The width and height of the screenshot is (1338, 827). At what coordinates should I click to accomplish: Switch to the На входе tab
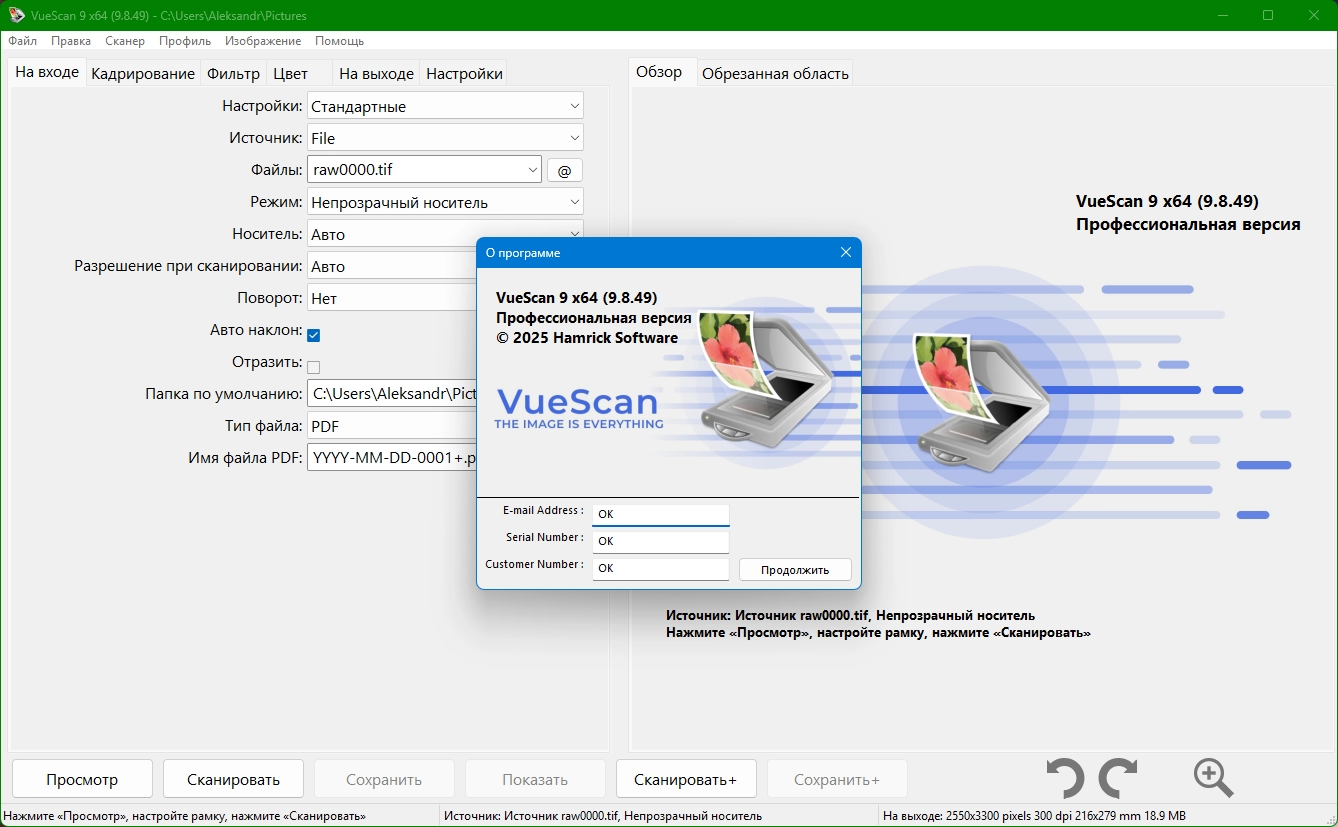(x=47, y=72)
